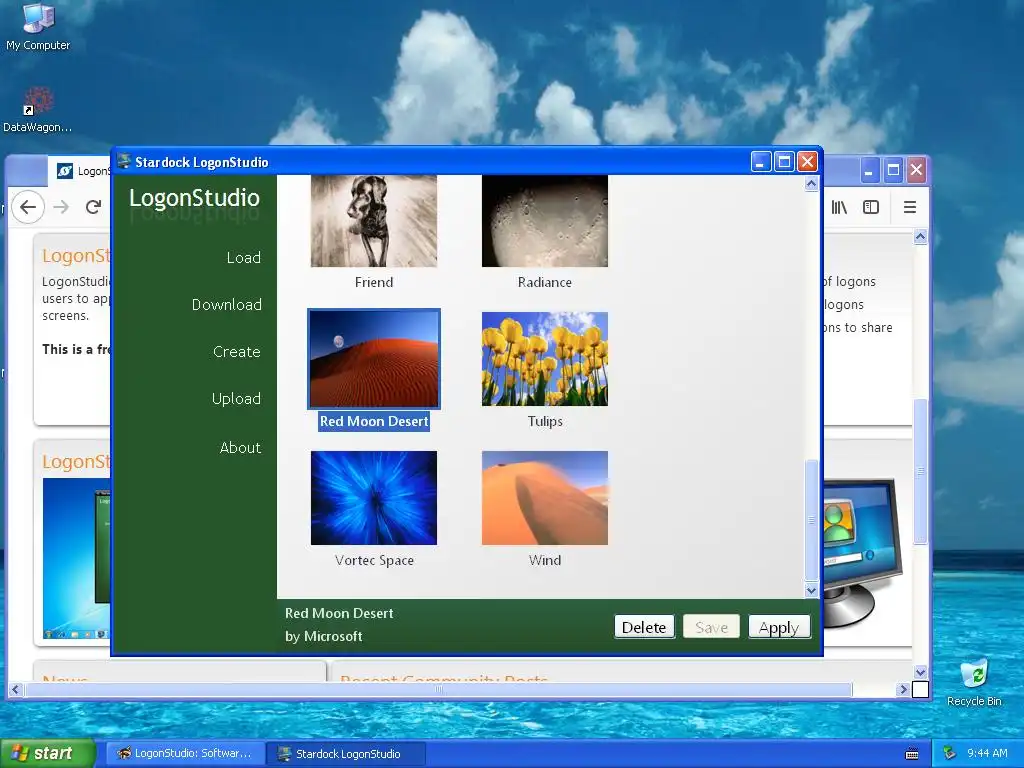Select the DataWagon desktop shortcut
Image resolution: width=1024 pixels, height=768 pixels.
click(x=37, y=110)
